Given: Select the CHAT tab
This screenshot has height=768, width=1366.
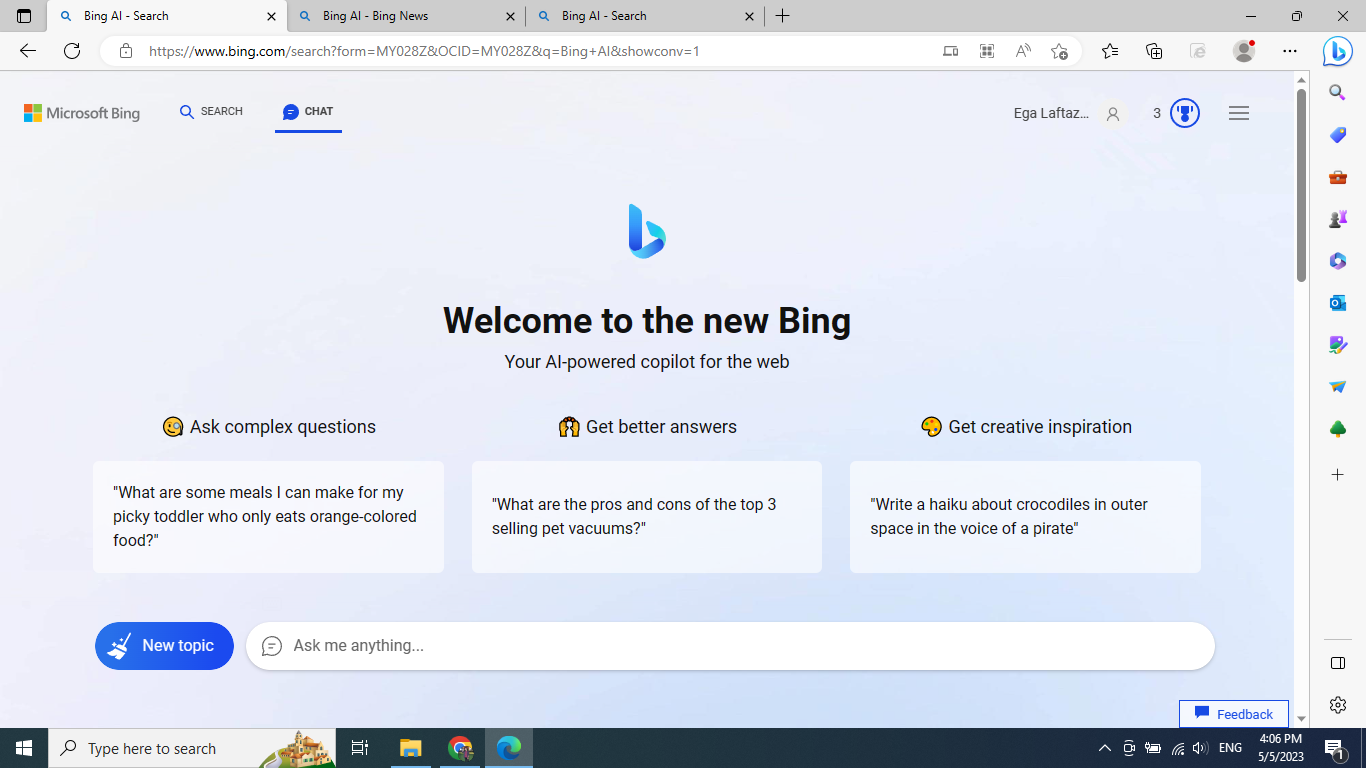Looking at the screenshot, I should (x=308, y=112).
